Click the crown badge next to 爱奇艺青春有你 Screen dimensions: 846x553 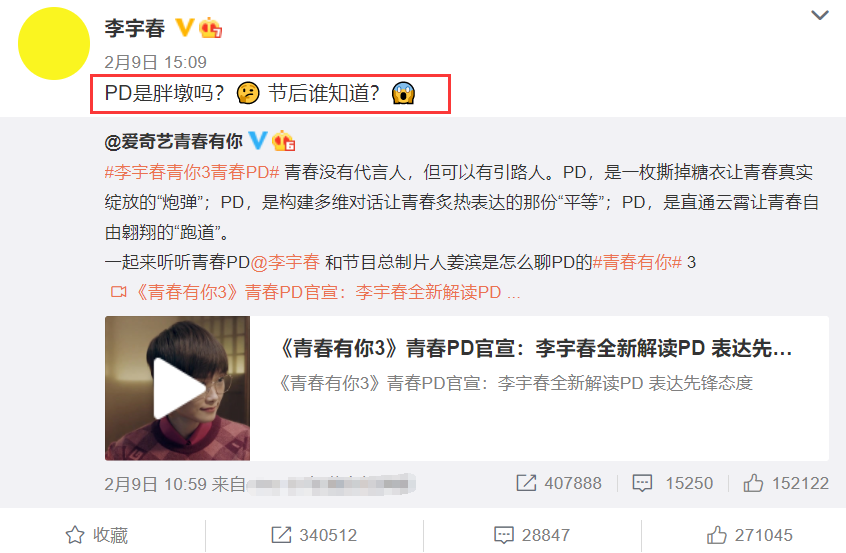pos(283,141)
